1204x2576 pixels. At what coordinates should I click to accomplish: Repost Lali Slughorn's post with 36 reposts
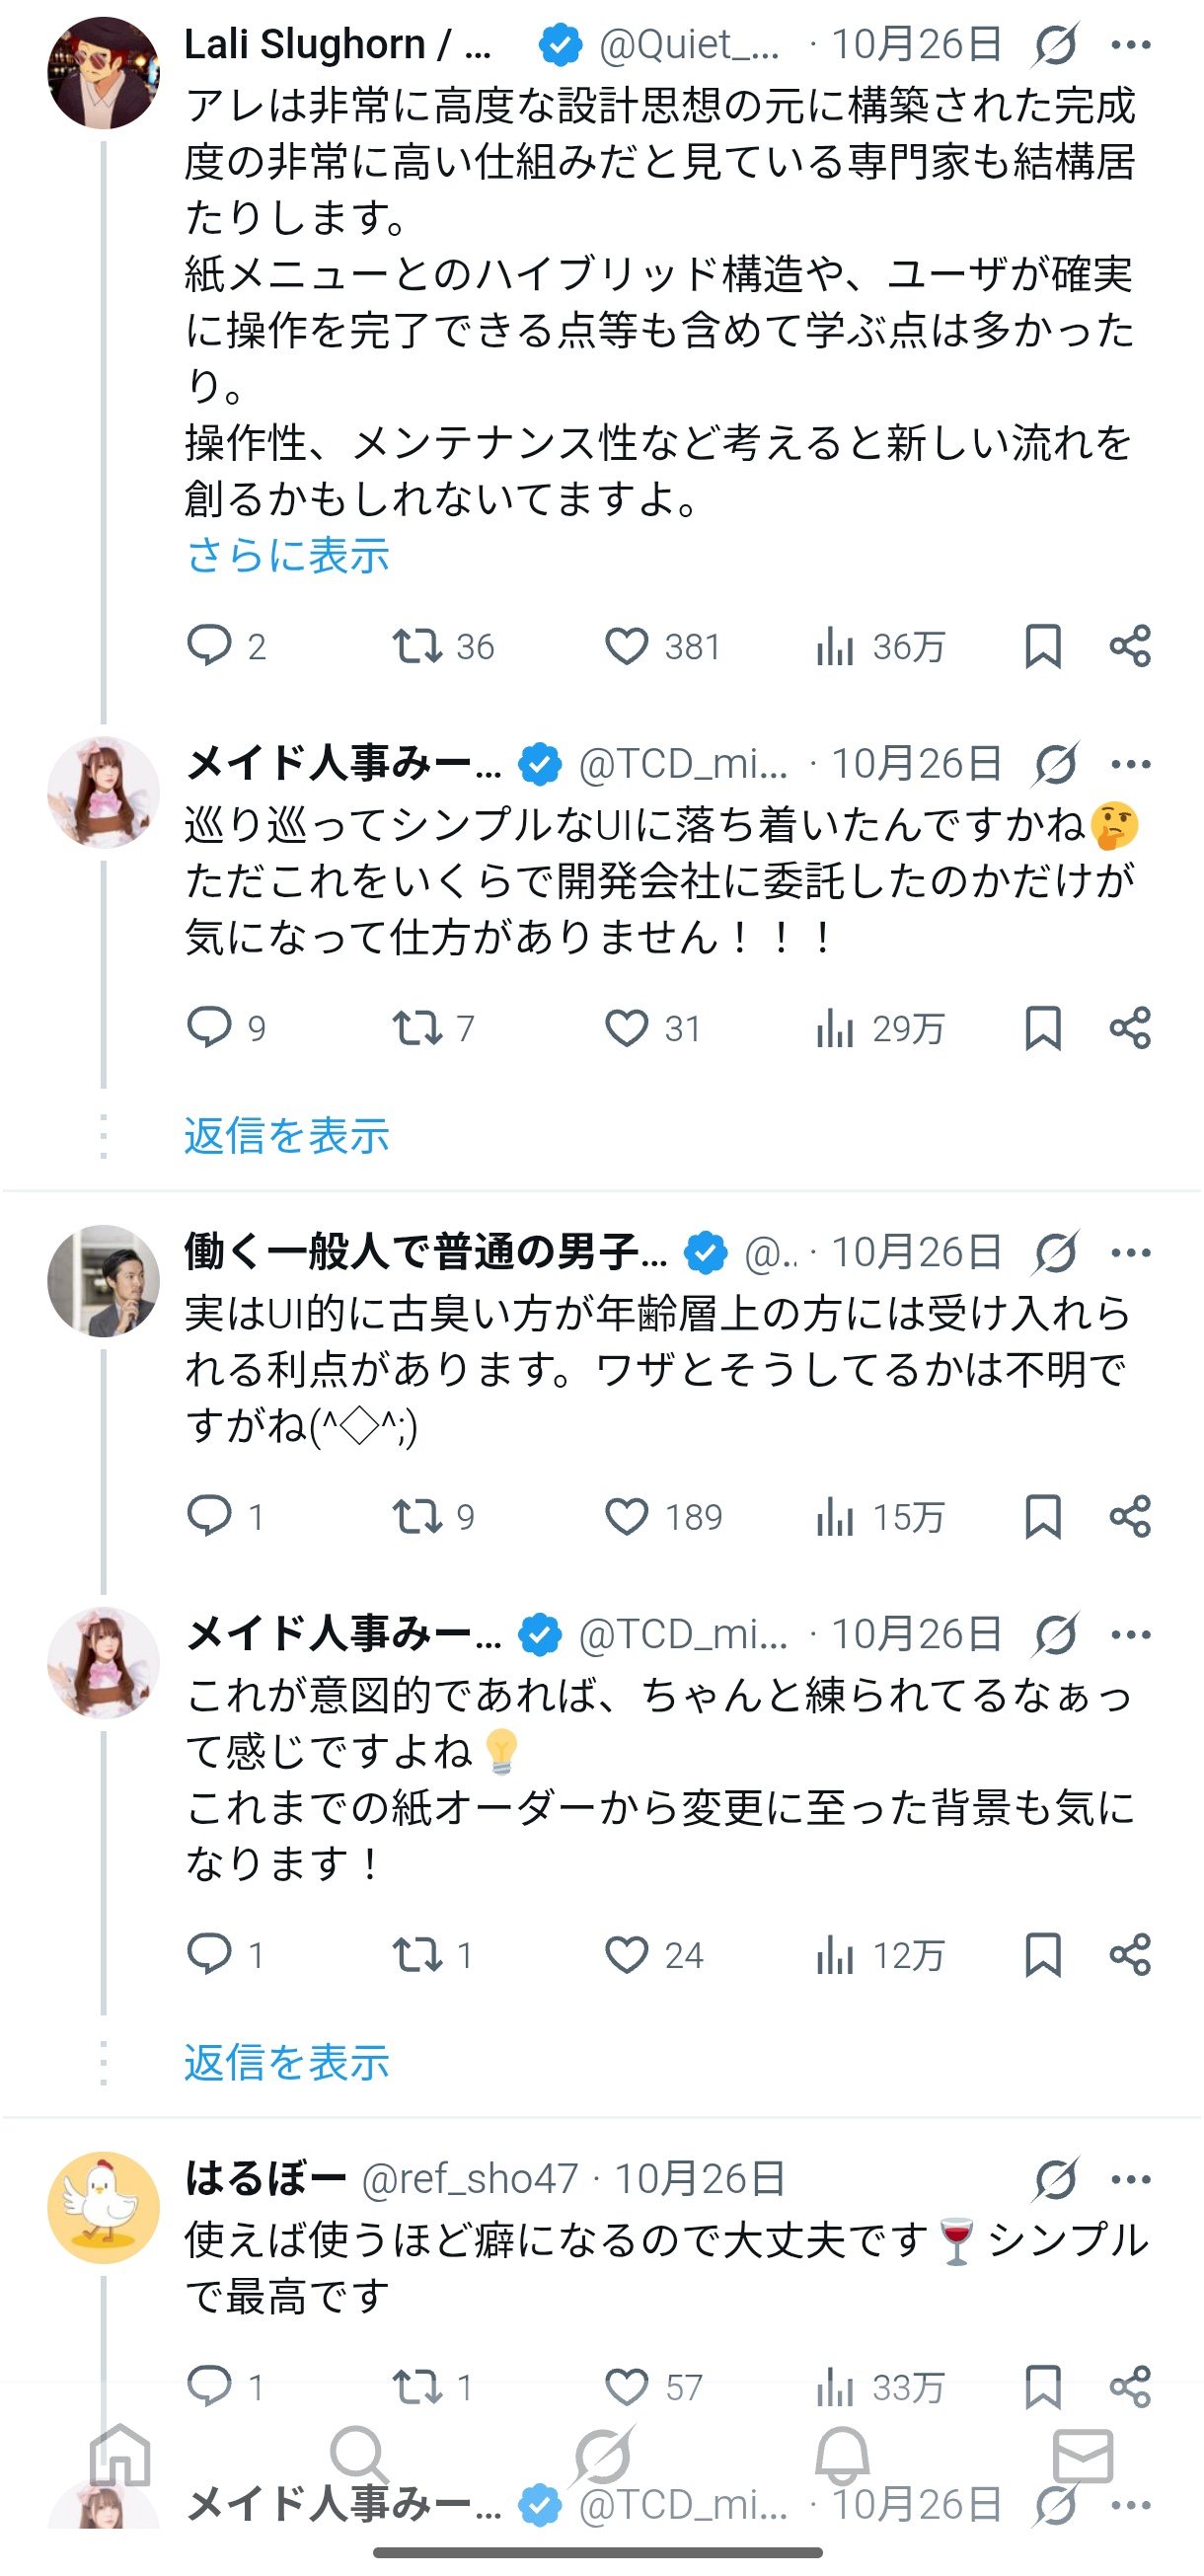tap(417, 646)
